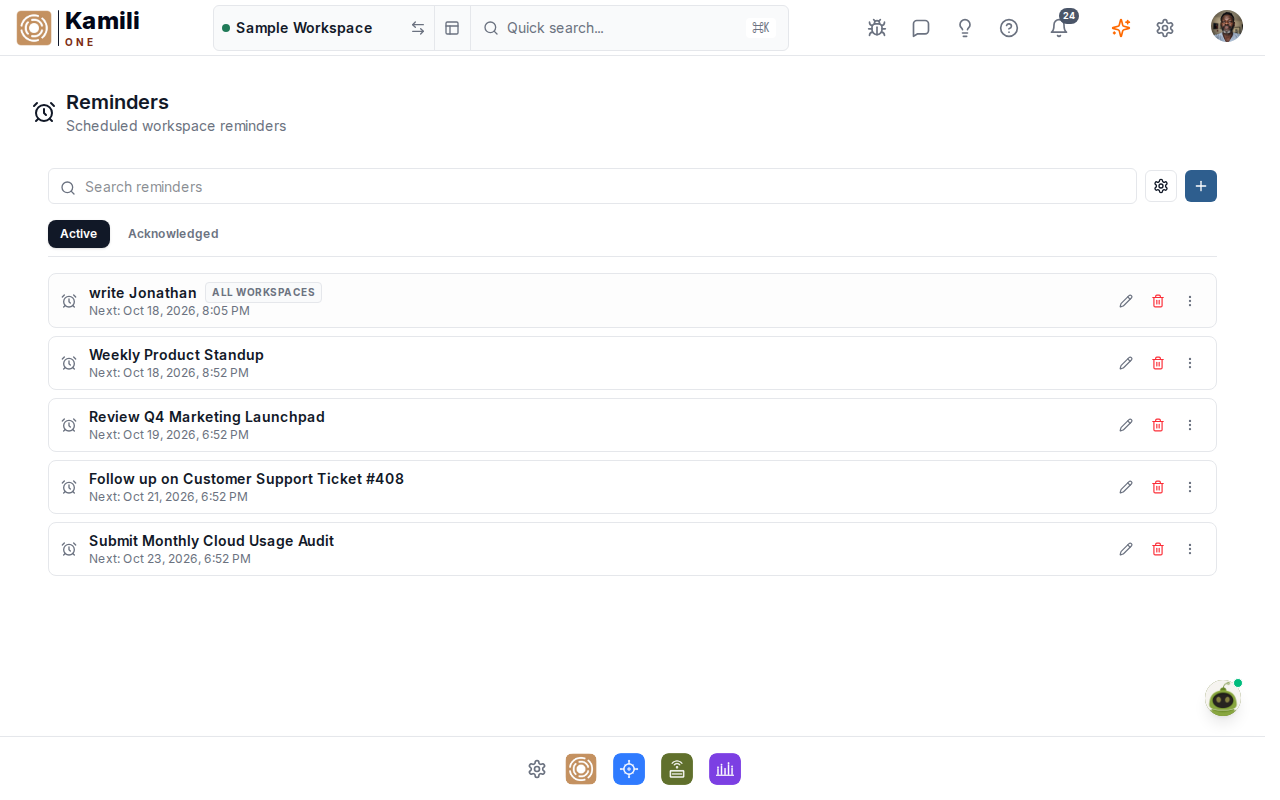The height and width of the screenshot is (800, 1280).
Task: Edit the Weekly Product Standup reminder
Action: (1126, 363)
